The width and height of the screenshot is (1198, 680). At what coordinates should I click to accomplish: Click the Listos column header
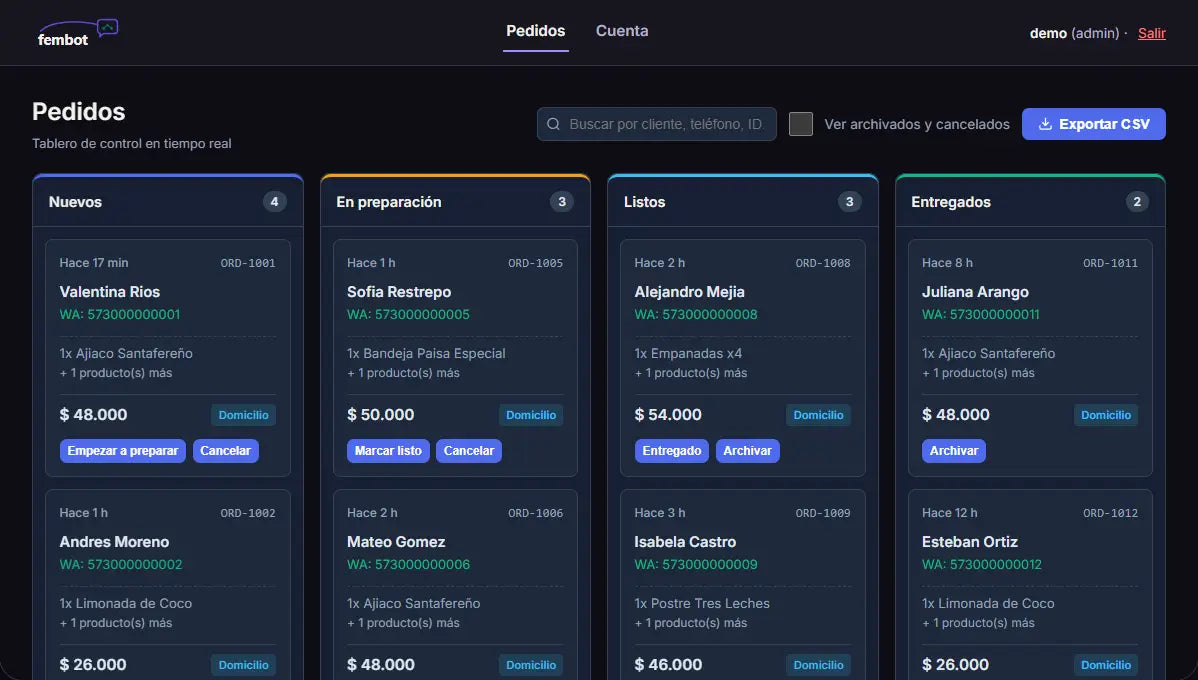pos(743,202)
